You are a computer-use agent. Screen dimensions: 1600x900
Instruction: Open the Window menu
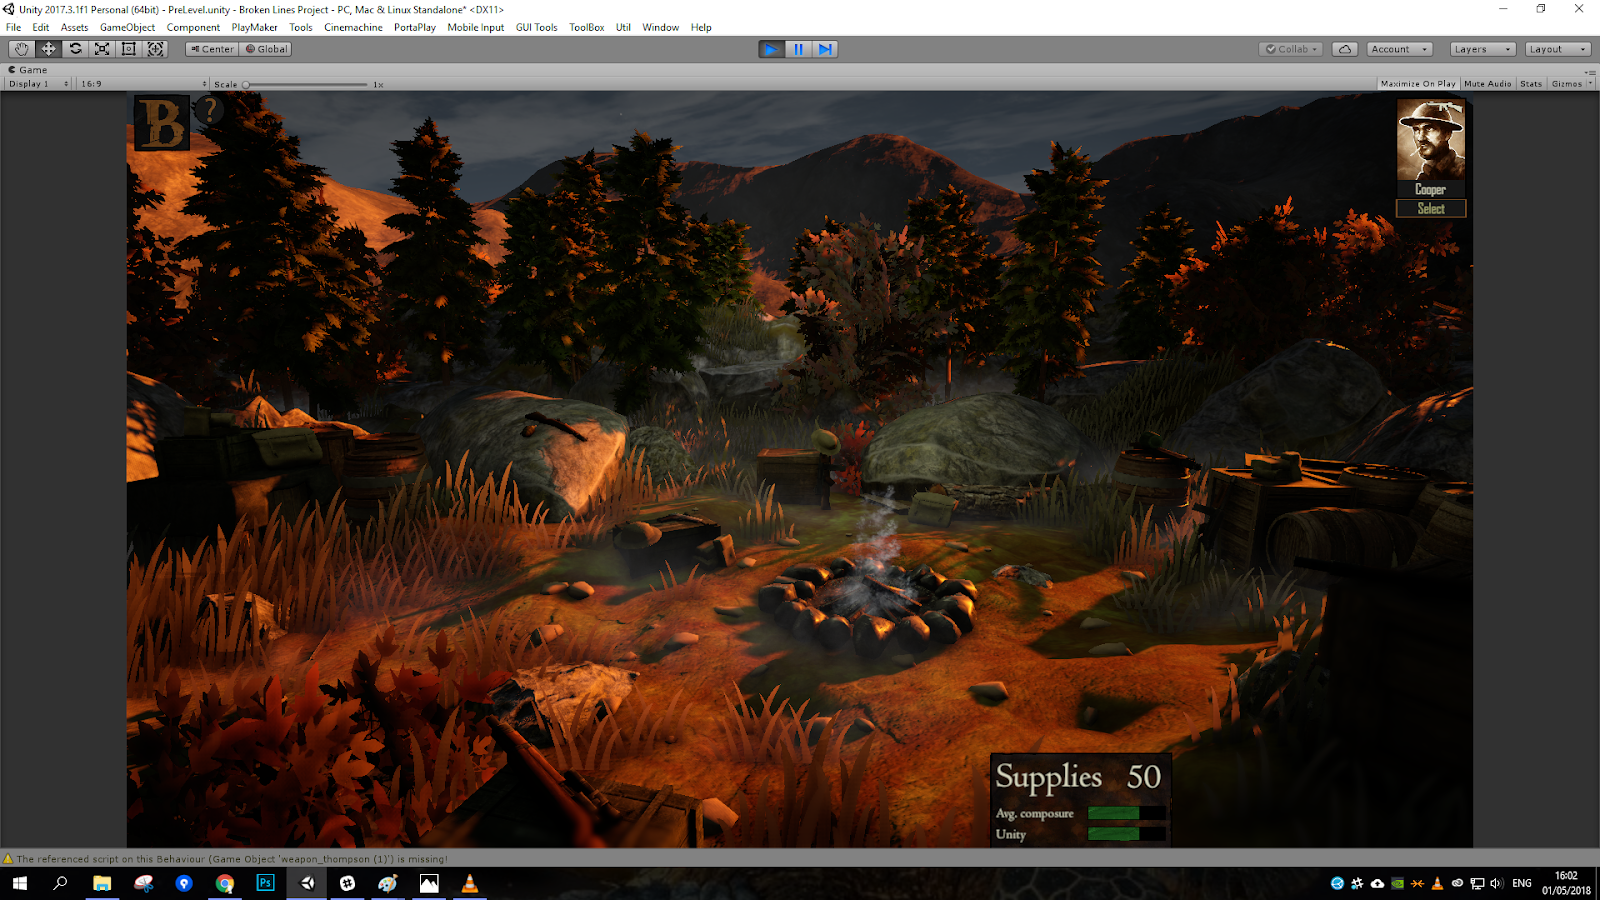[660, 27]
